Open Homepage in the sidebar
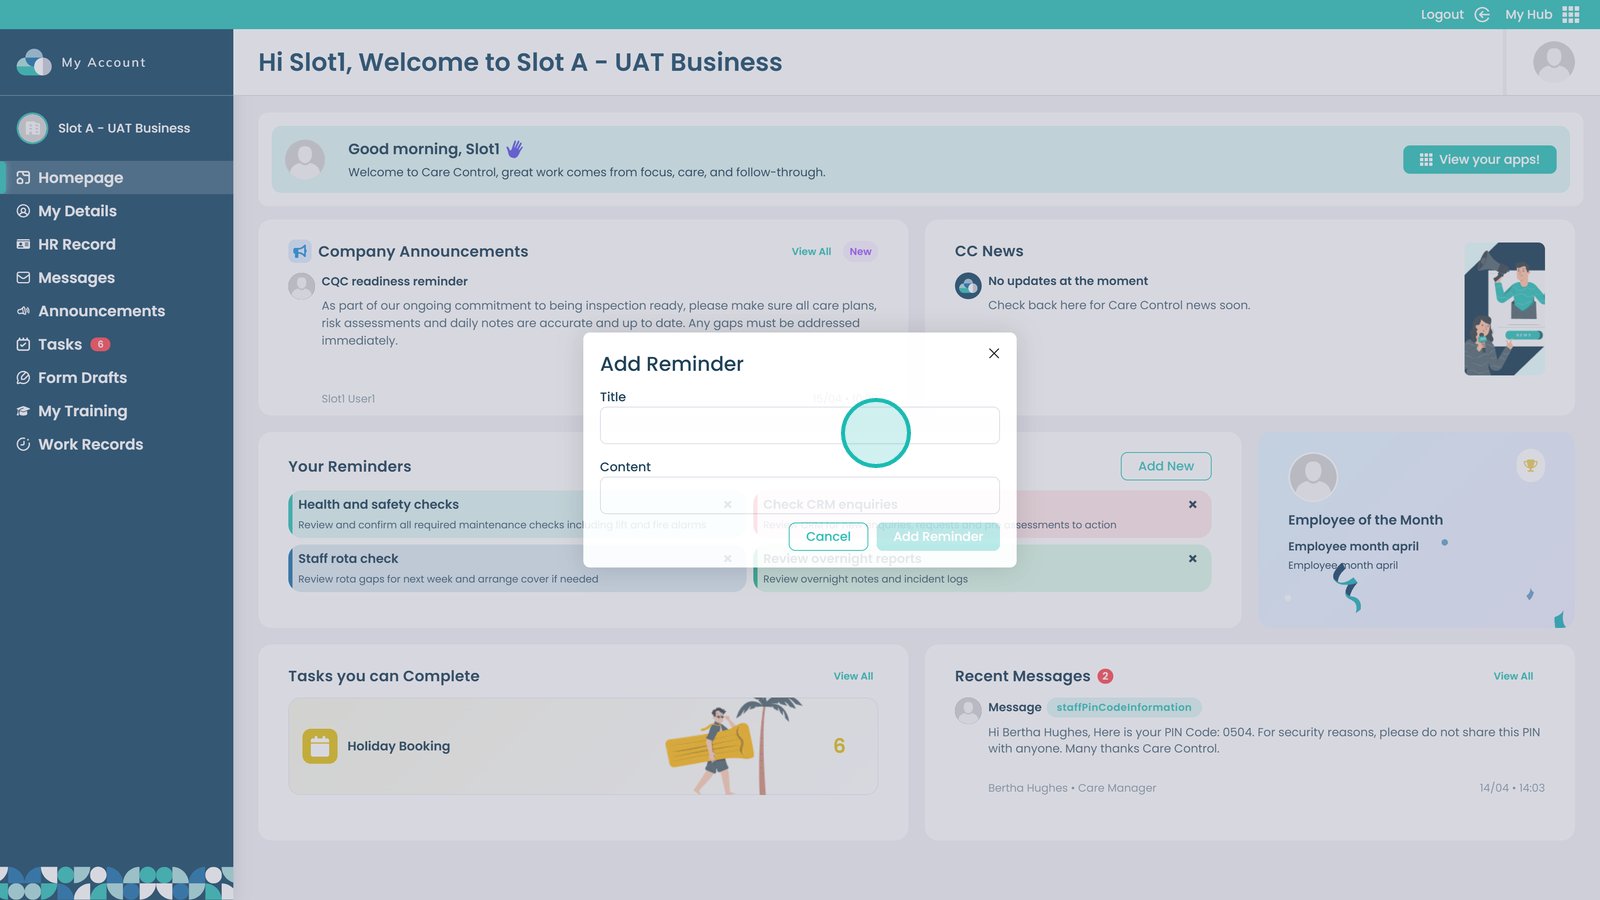1600x900 pixels. (x=80, y=178)
